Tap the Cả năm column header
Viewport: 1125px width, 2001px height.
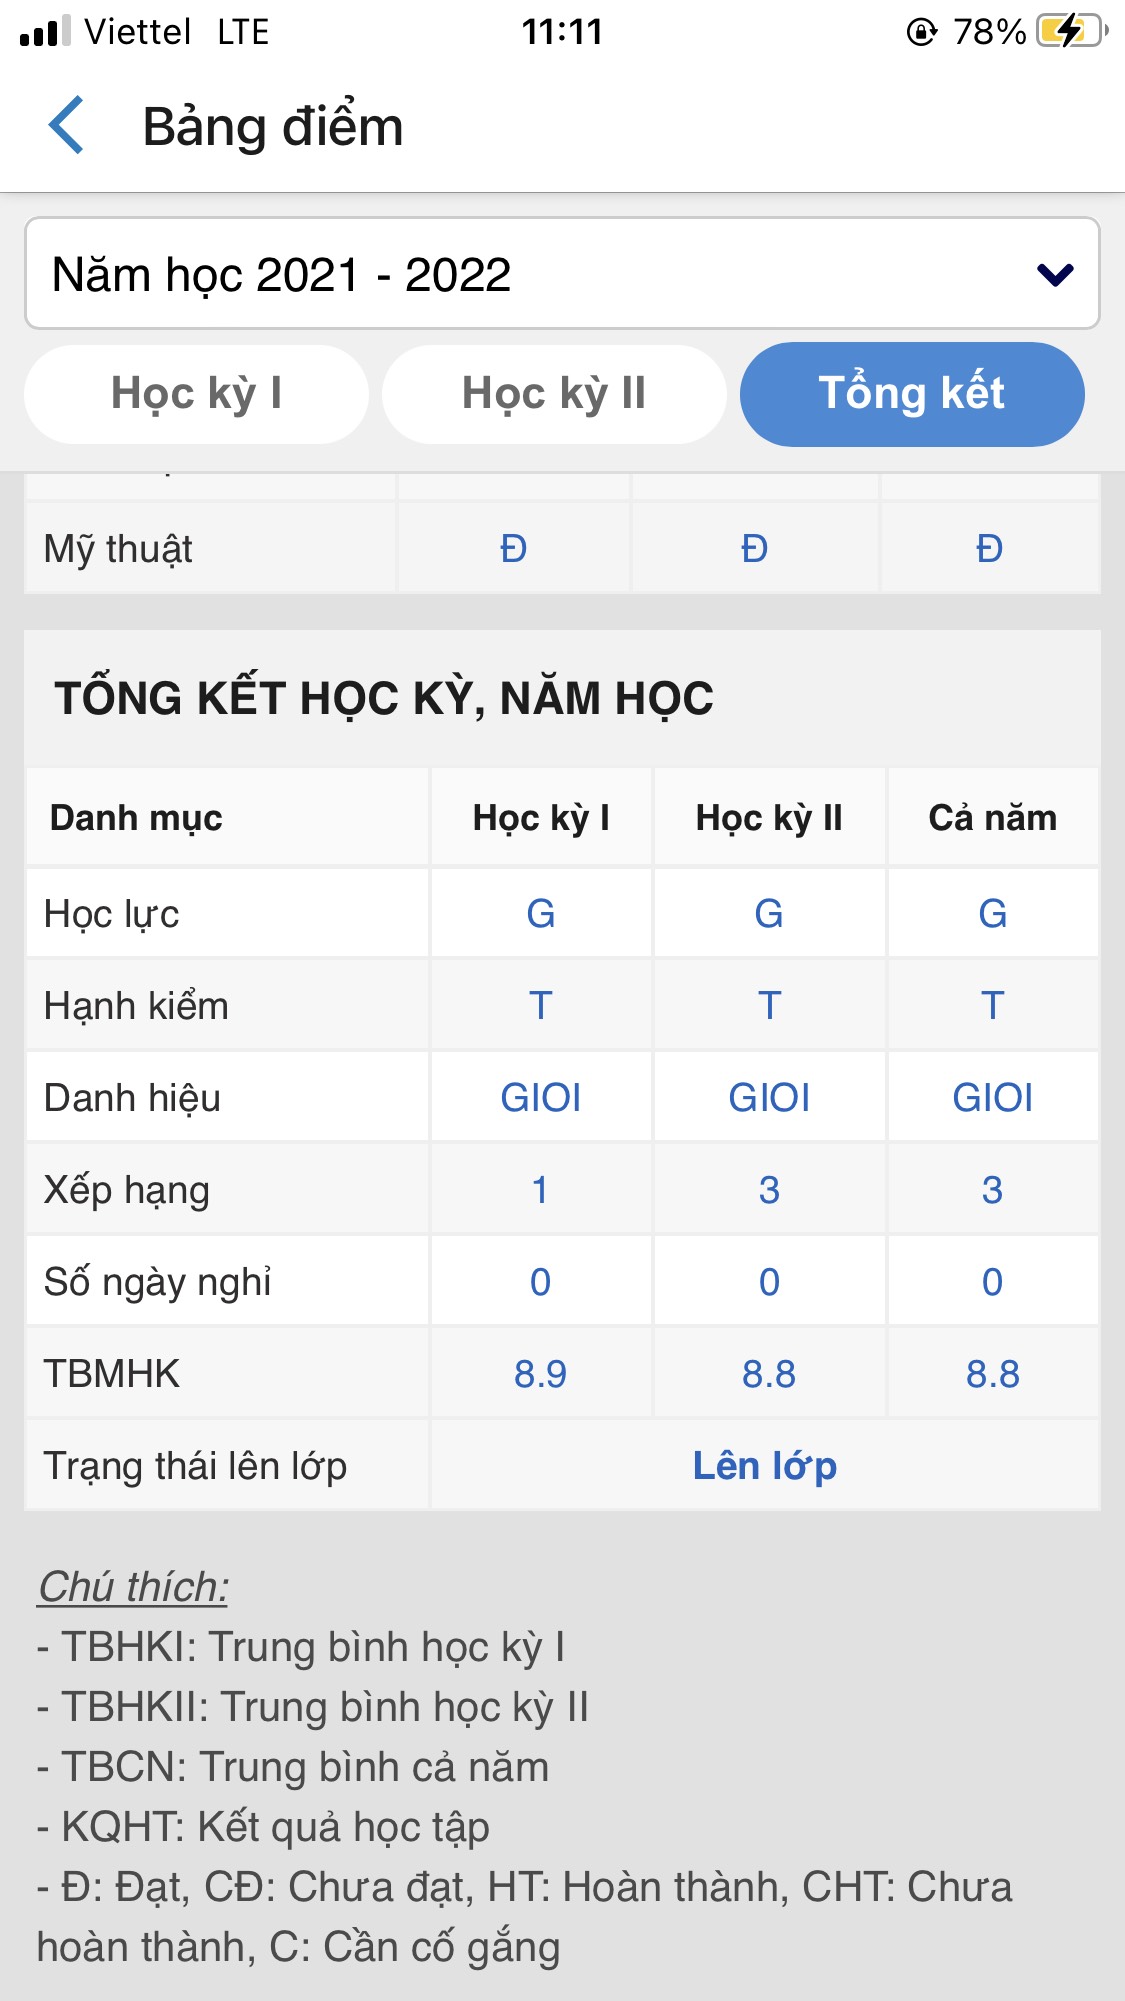click(992, 818)
